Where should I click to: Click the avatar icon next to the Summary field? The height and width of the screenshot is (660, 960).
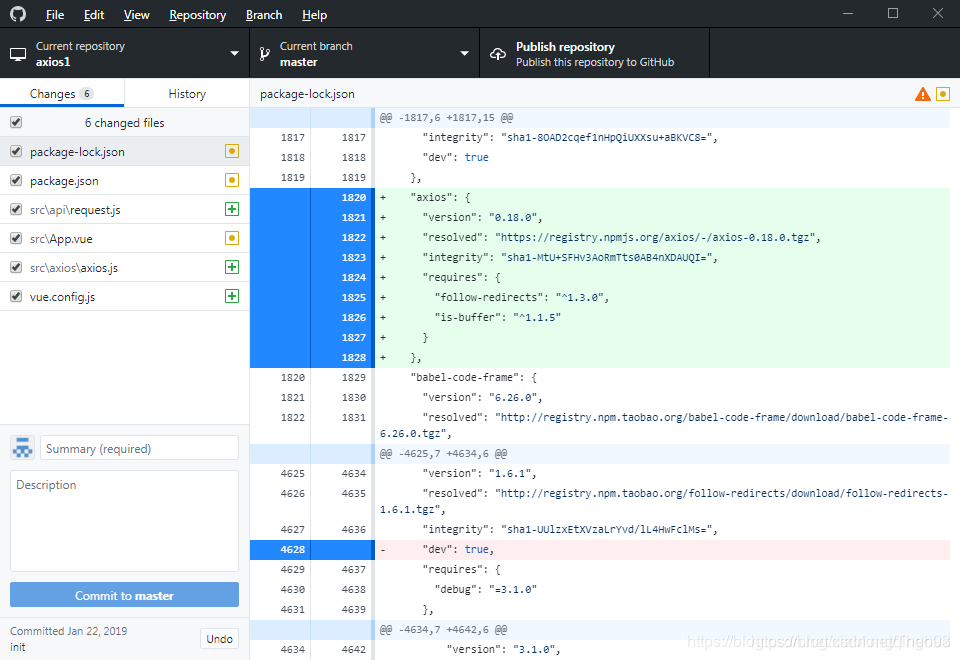[23, 448]
